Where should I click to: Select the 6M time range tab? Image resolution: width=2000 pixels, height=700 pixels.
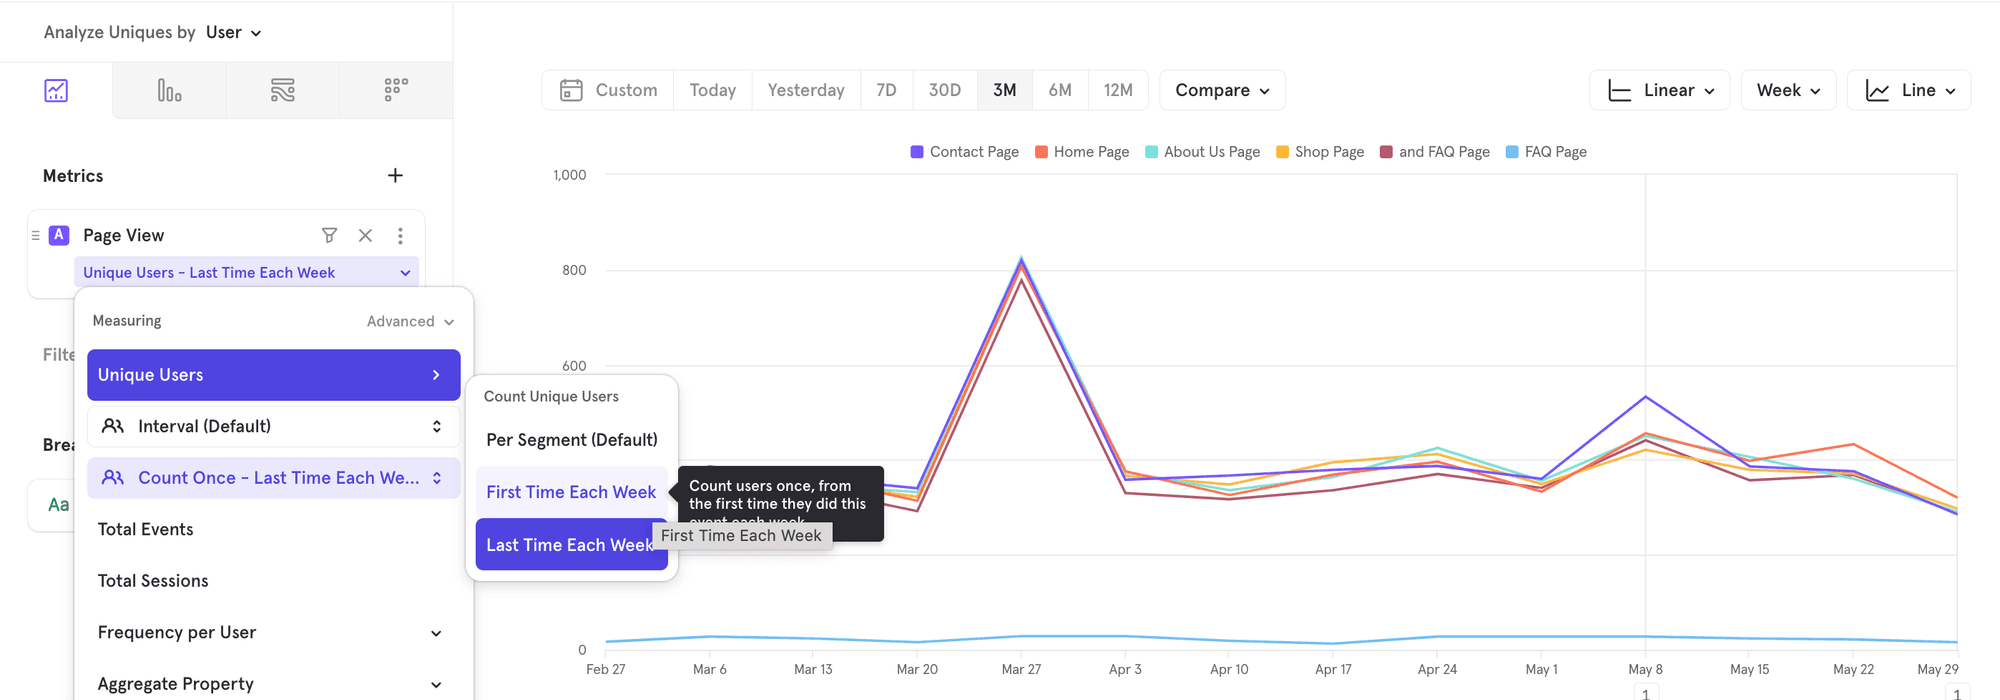pos(1059,91)
